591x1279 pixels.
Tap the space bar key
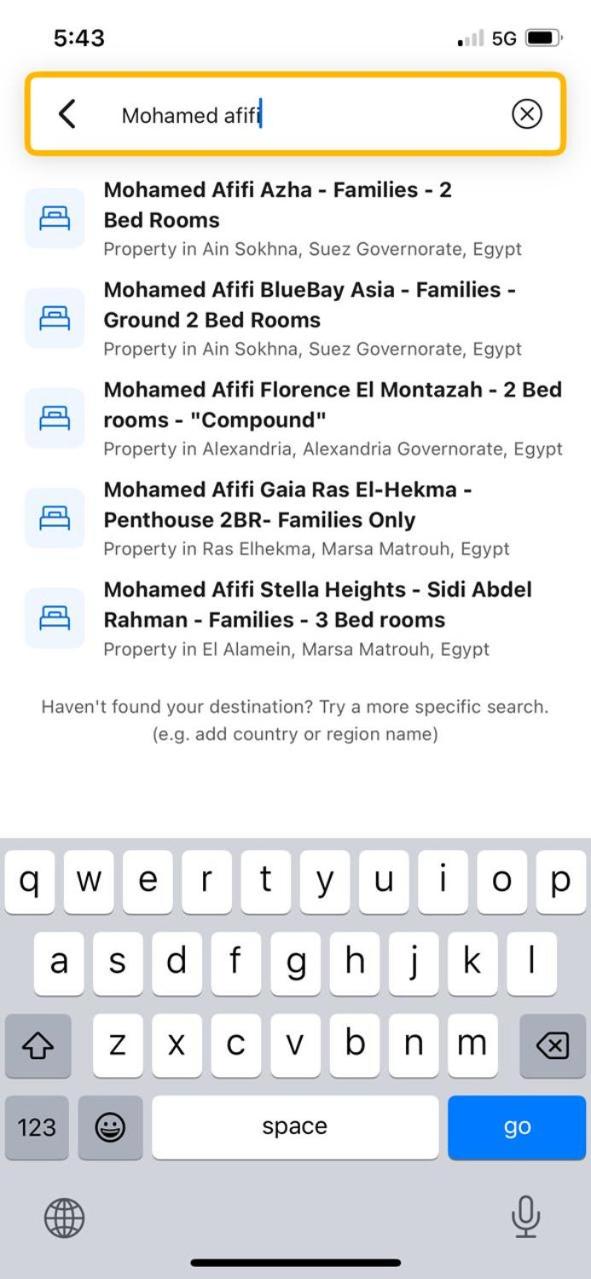coord(295,1127)
